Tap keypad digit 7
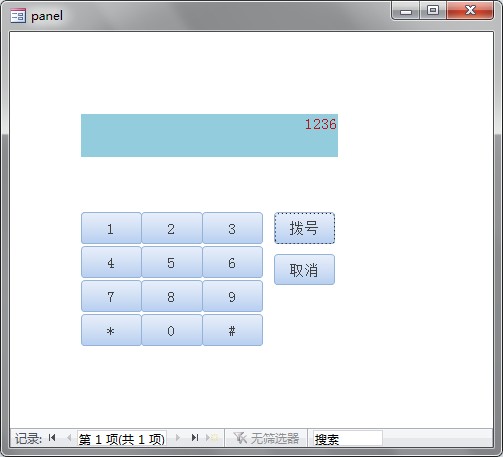 [x=111, y=296]
